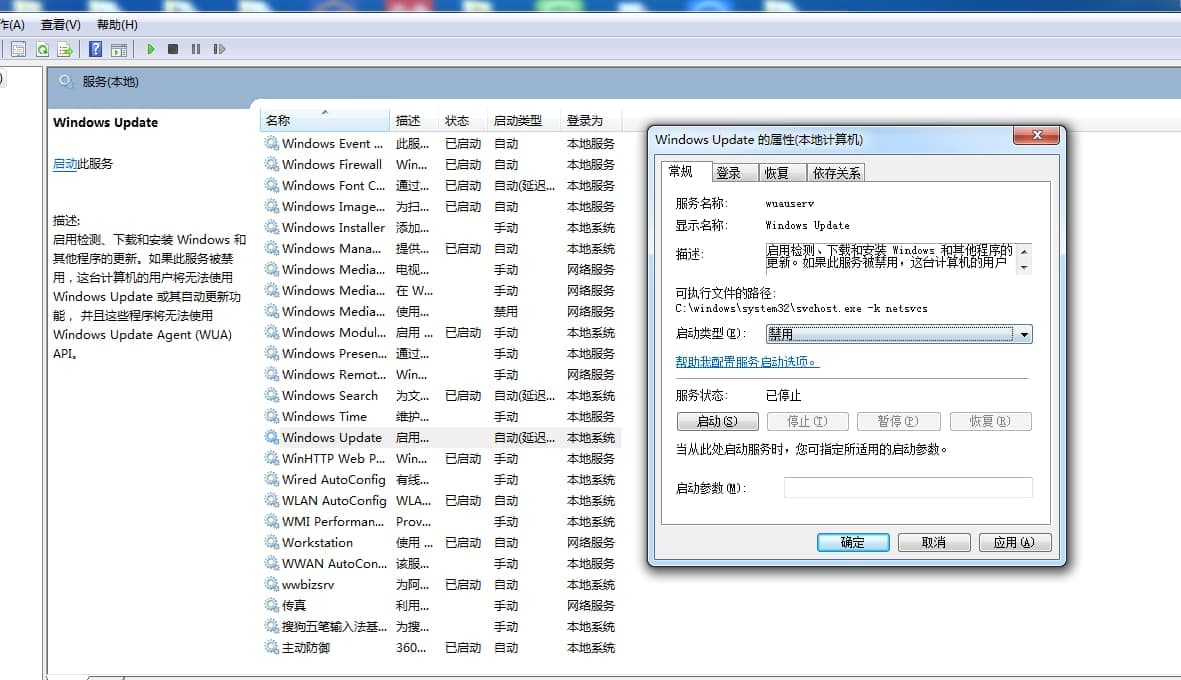
Task: Open the 帮助(H) menu
Action: (x=117, y=25)
